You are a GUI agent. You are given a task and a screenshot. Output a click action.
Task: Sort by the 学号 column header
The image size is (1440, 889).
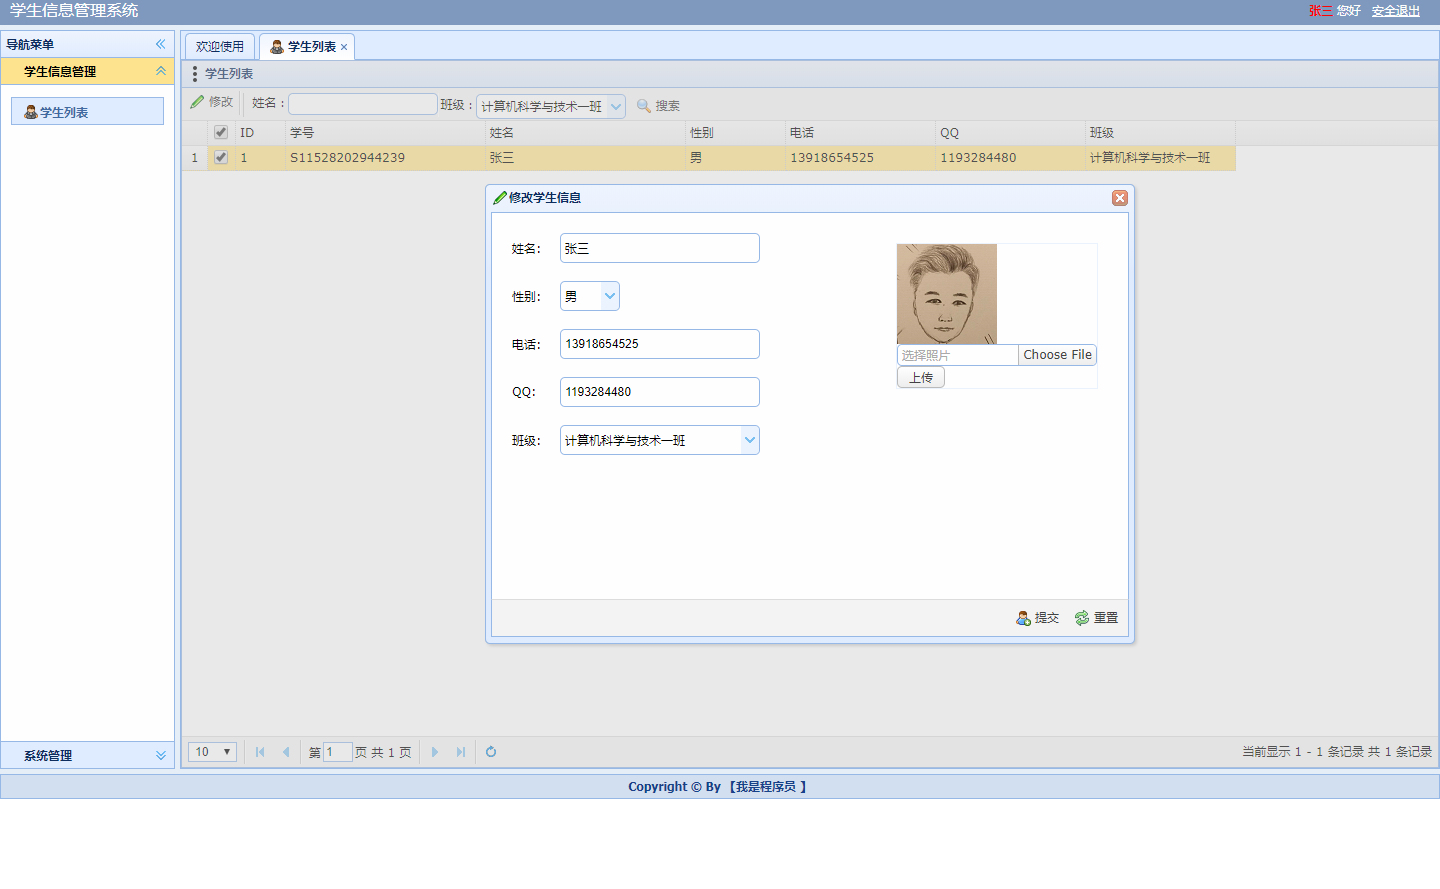coord(385,133)
